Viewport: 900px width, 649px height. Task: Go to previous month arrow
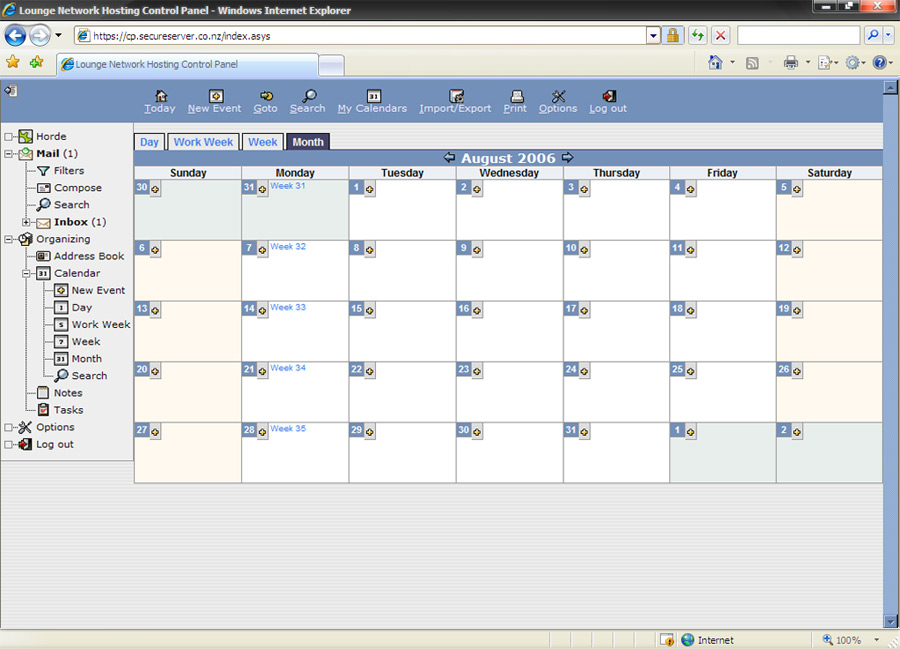(449, 158)
